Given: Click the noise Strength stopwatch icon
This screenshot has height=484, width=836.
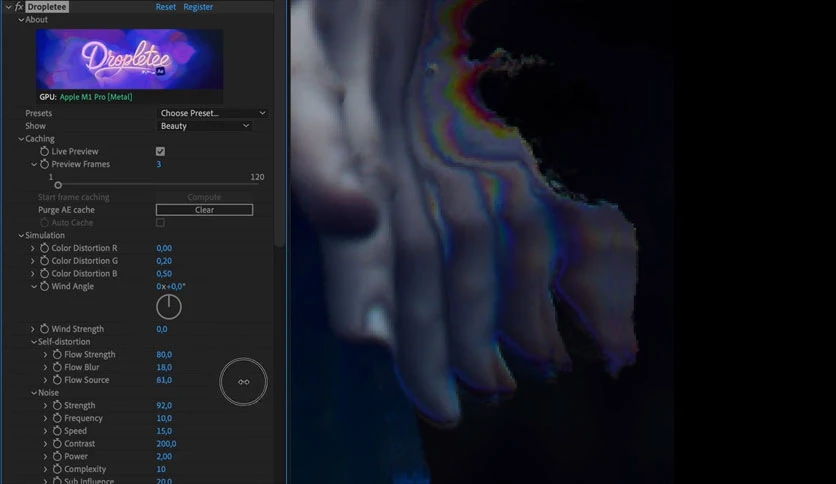Looking at the screenshot, I should pos(57,406).
